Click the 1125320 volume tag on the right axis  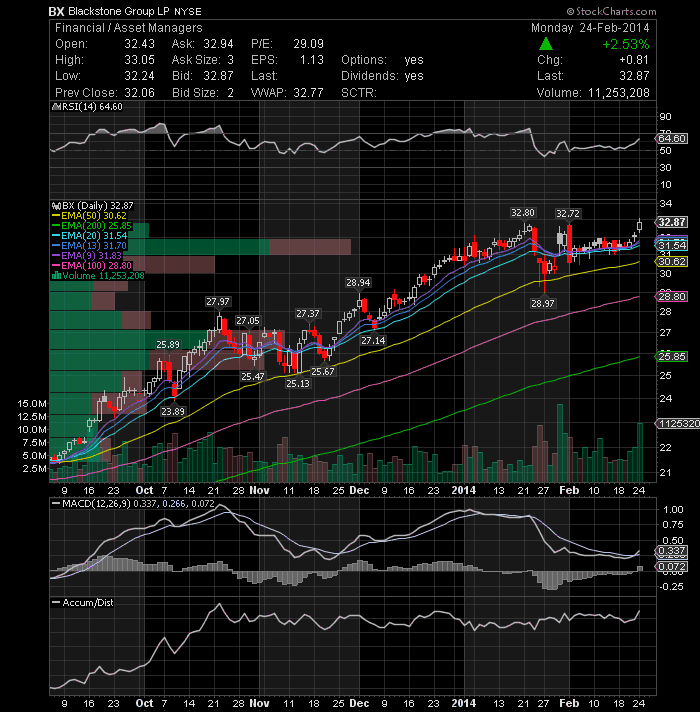pos(678,424)
